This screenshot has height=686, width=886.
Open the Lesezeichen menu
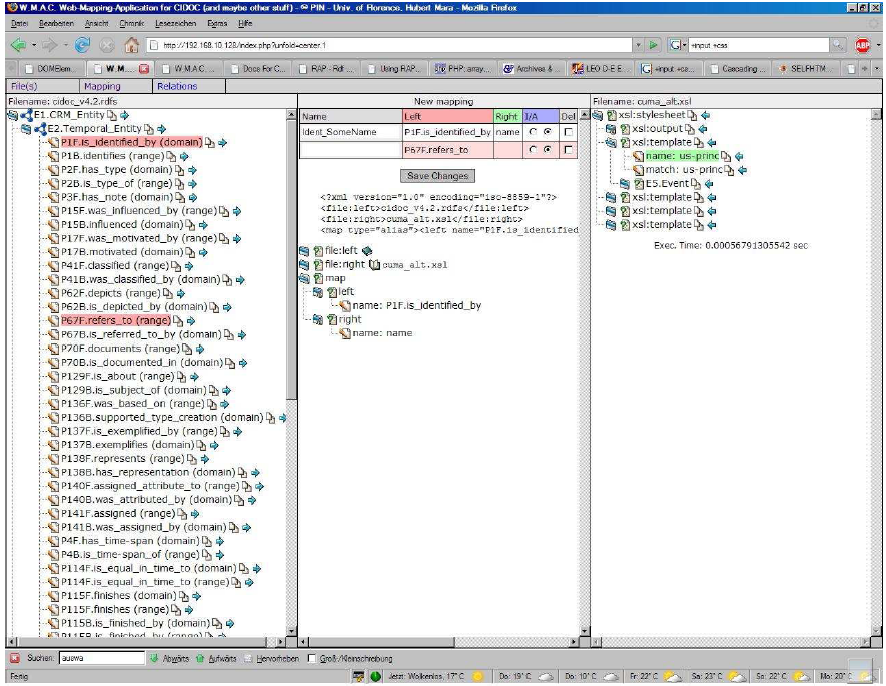coord(175,23)
